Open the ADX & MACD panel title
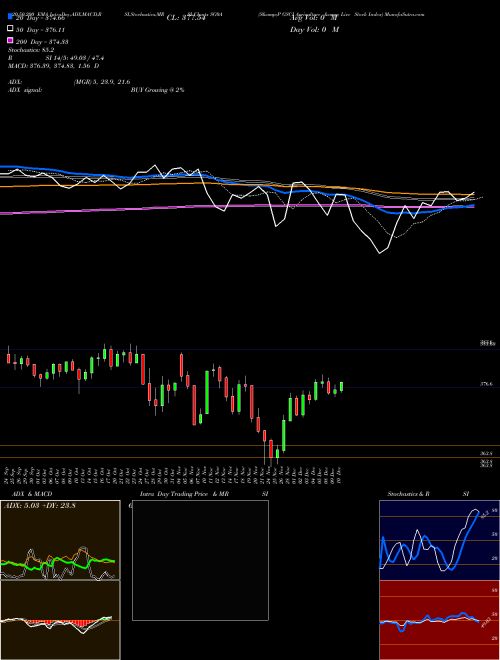500x660 pixels. coord(32,494)
